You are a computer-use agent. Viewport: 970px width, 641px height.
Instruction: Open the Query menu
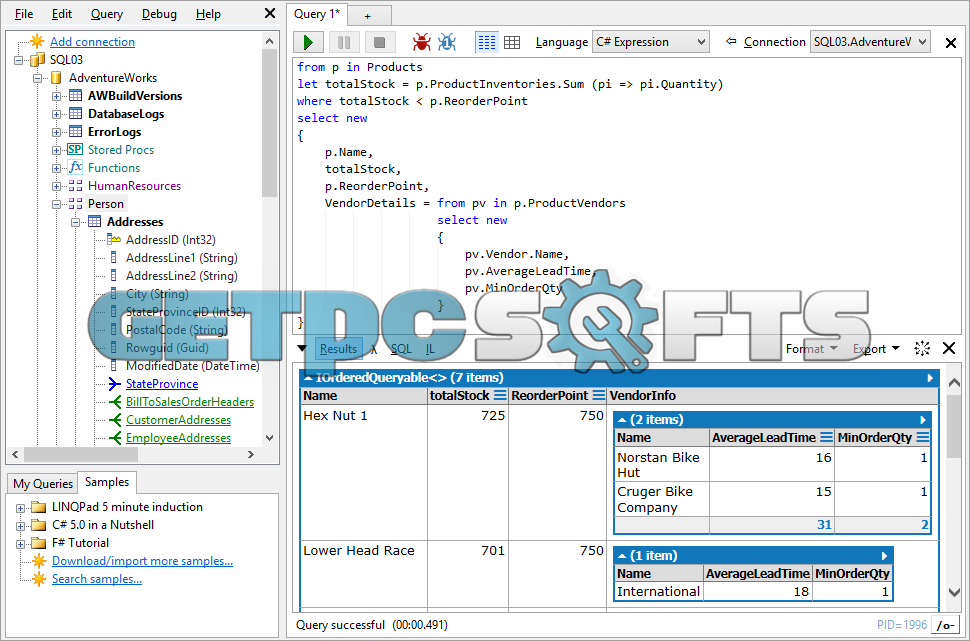[106, 14]
